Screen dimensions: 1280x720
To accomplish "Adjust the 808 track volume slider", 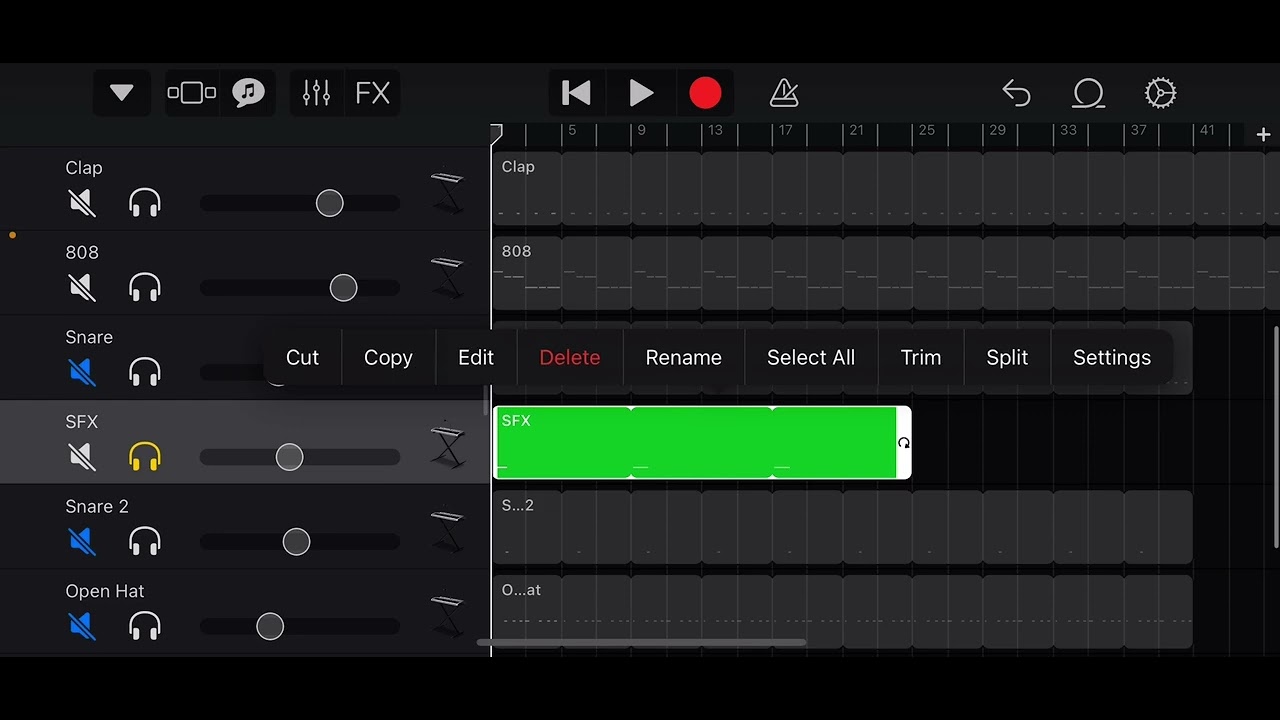I will point(343,288).
